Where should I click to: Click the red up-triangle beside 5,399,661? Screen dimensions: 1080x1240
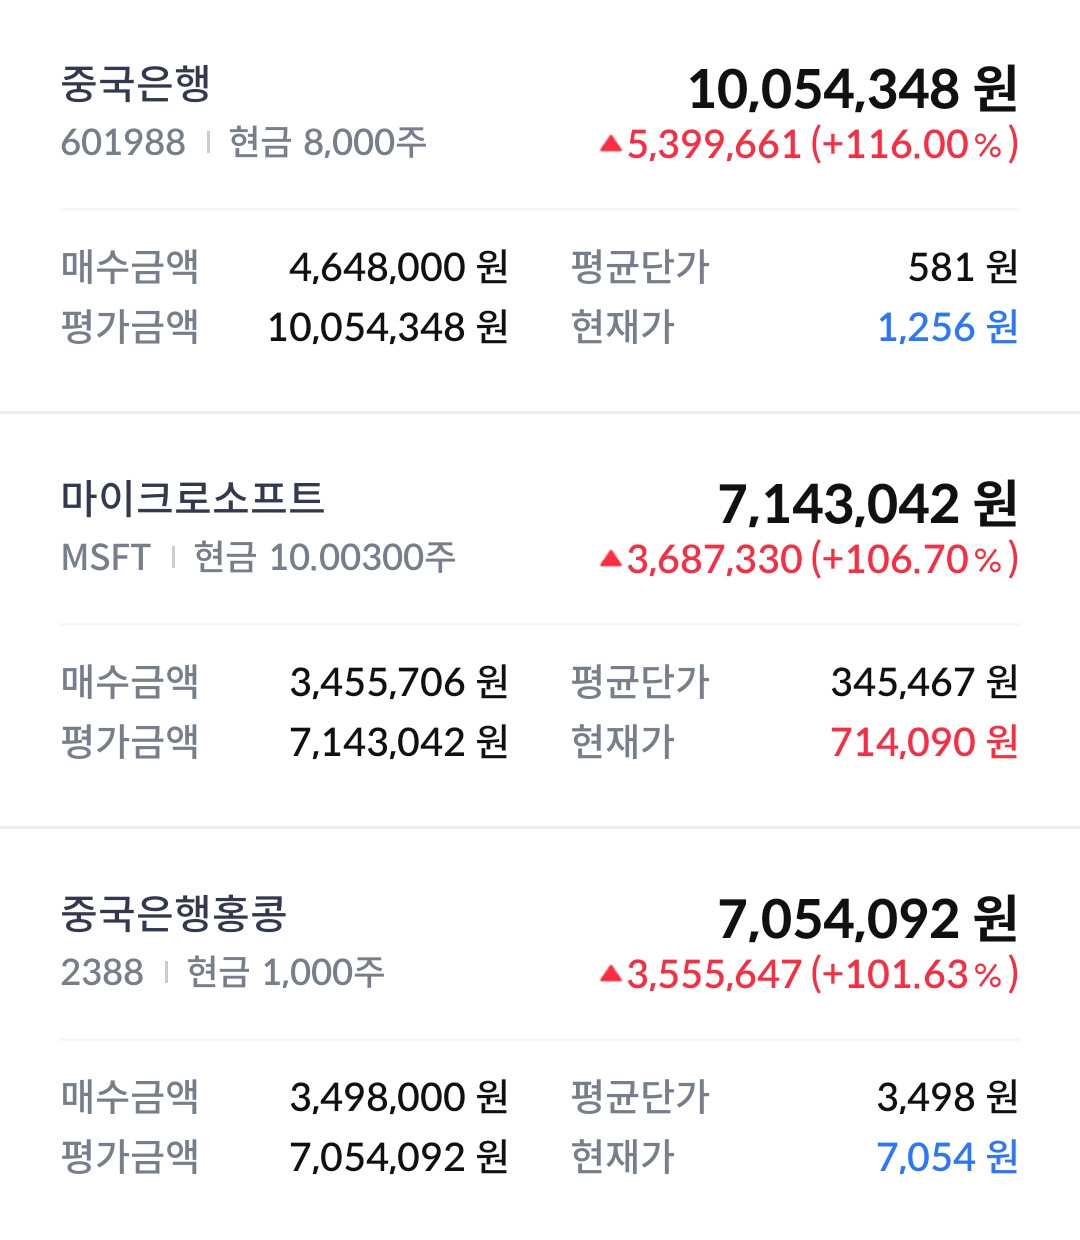point(611,146)
